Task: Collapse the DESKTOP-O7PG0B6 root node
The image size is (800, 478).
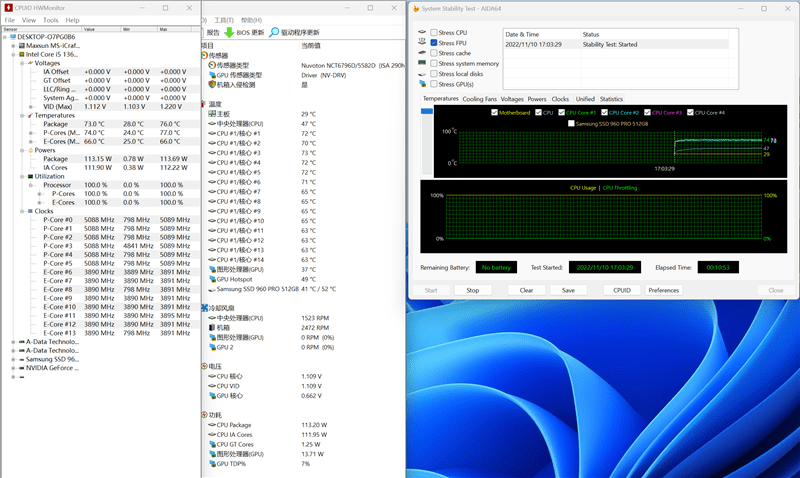Action: (5, 37)
